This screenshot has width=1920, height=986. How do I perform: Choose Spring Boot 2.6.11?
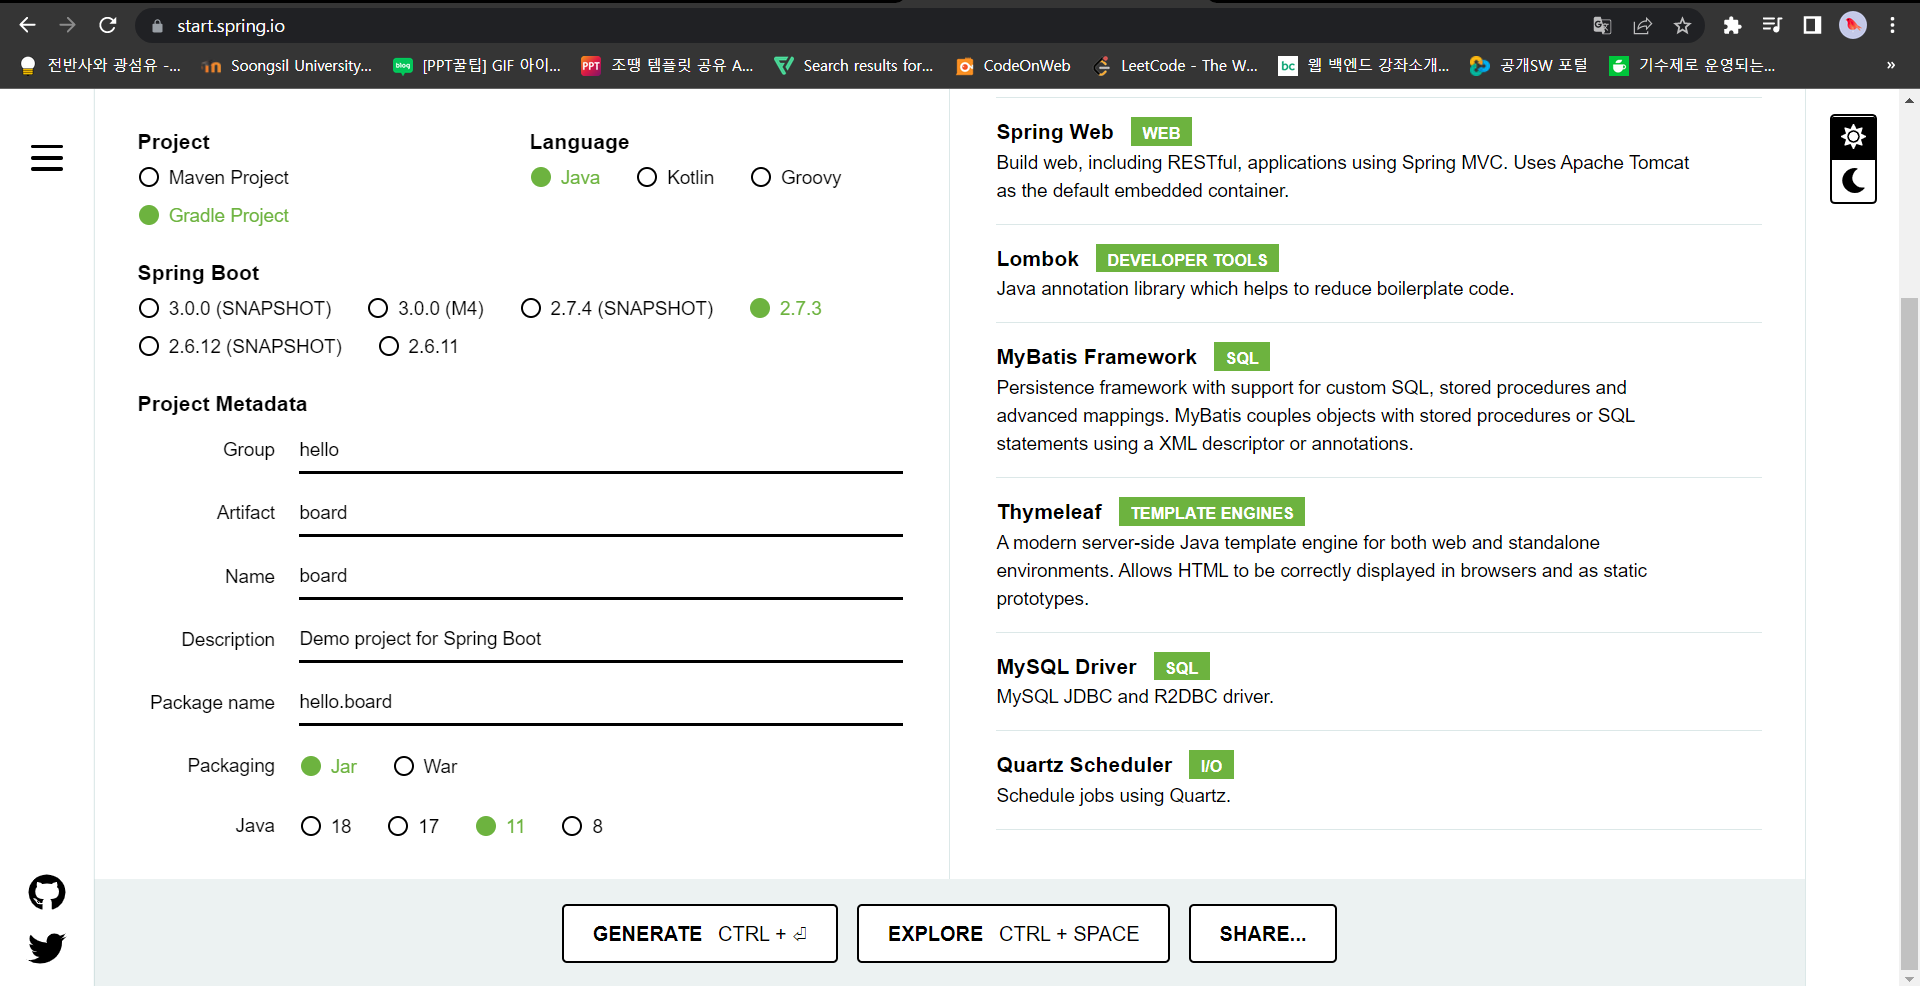tap(419, 346)
